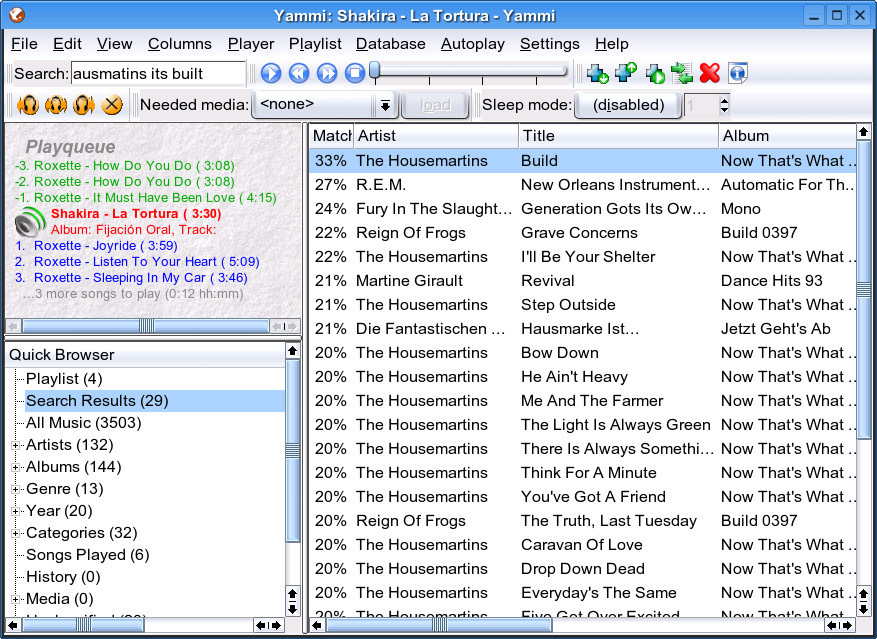Click the song info icon in the toolbar
Viewport: 877px width, 639px height.
[x=738, y=73]
